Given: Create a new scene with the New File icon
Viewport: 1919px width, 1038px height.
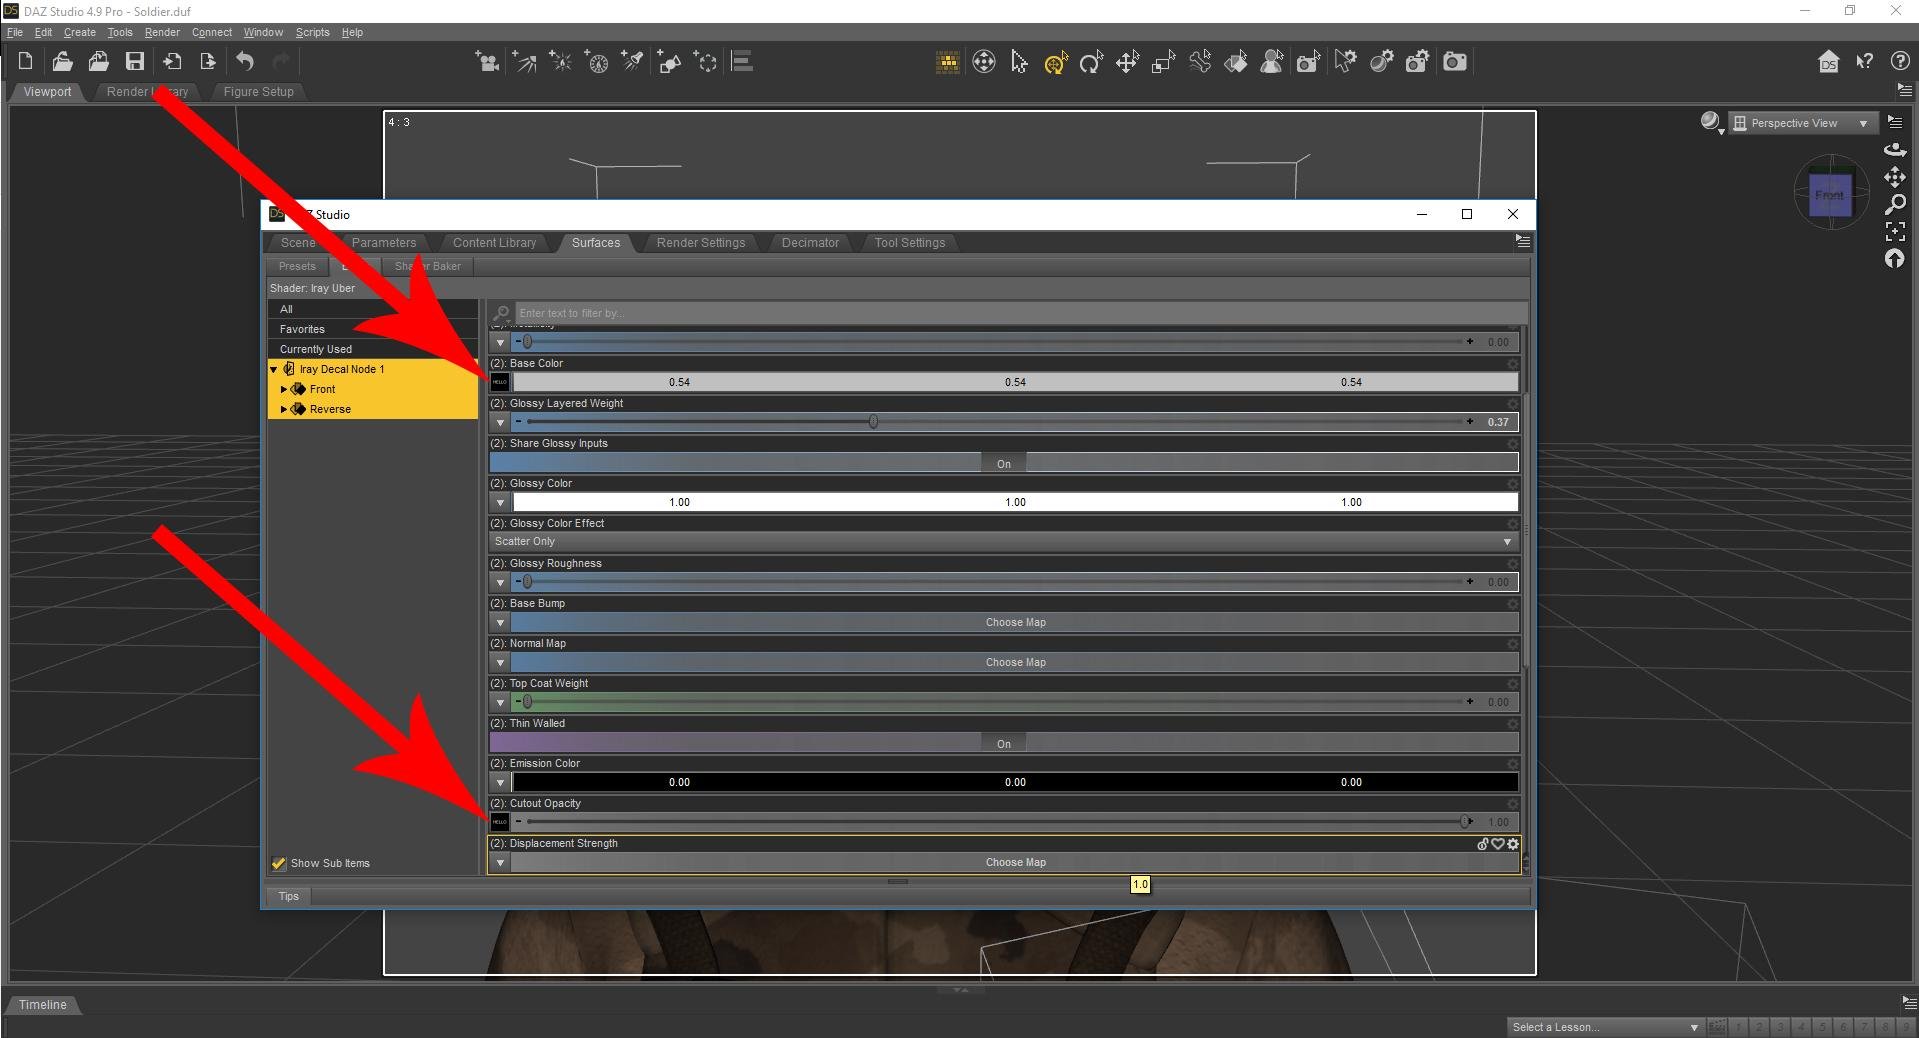Looking at the screenshot, I should pos(25,62).
